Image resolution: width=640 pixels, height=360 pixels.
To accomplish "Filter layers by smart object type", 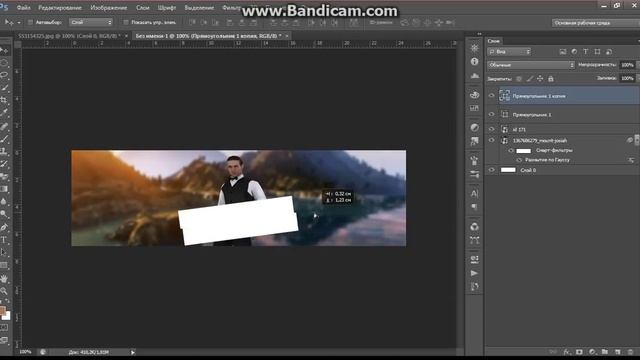I will click(609, 51).
